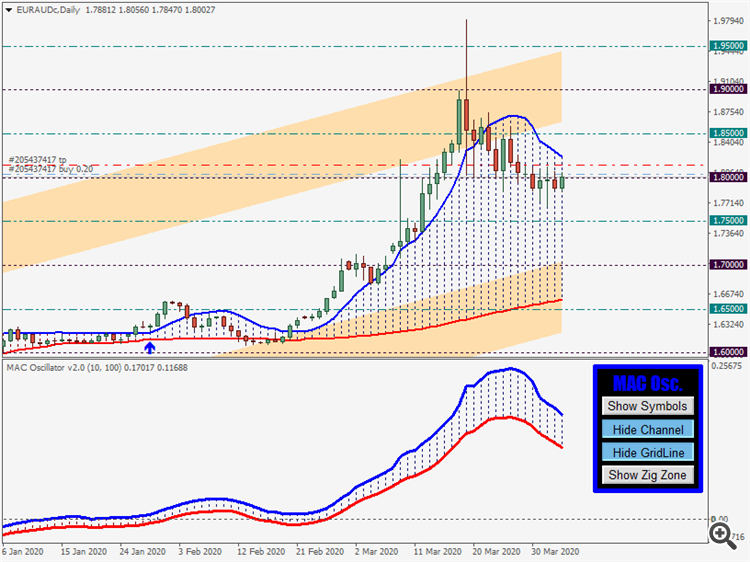Click the MAC Oscillator v2.0 indicator label
The image size is (750, 562).
(x=97, y=368)
